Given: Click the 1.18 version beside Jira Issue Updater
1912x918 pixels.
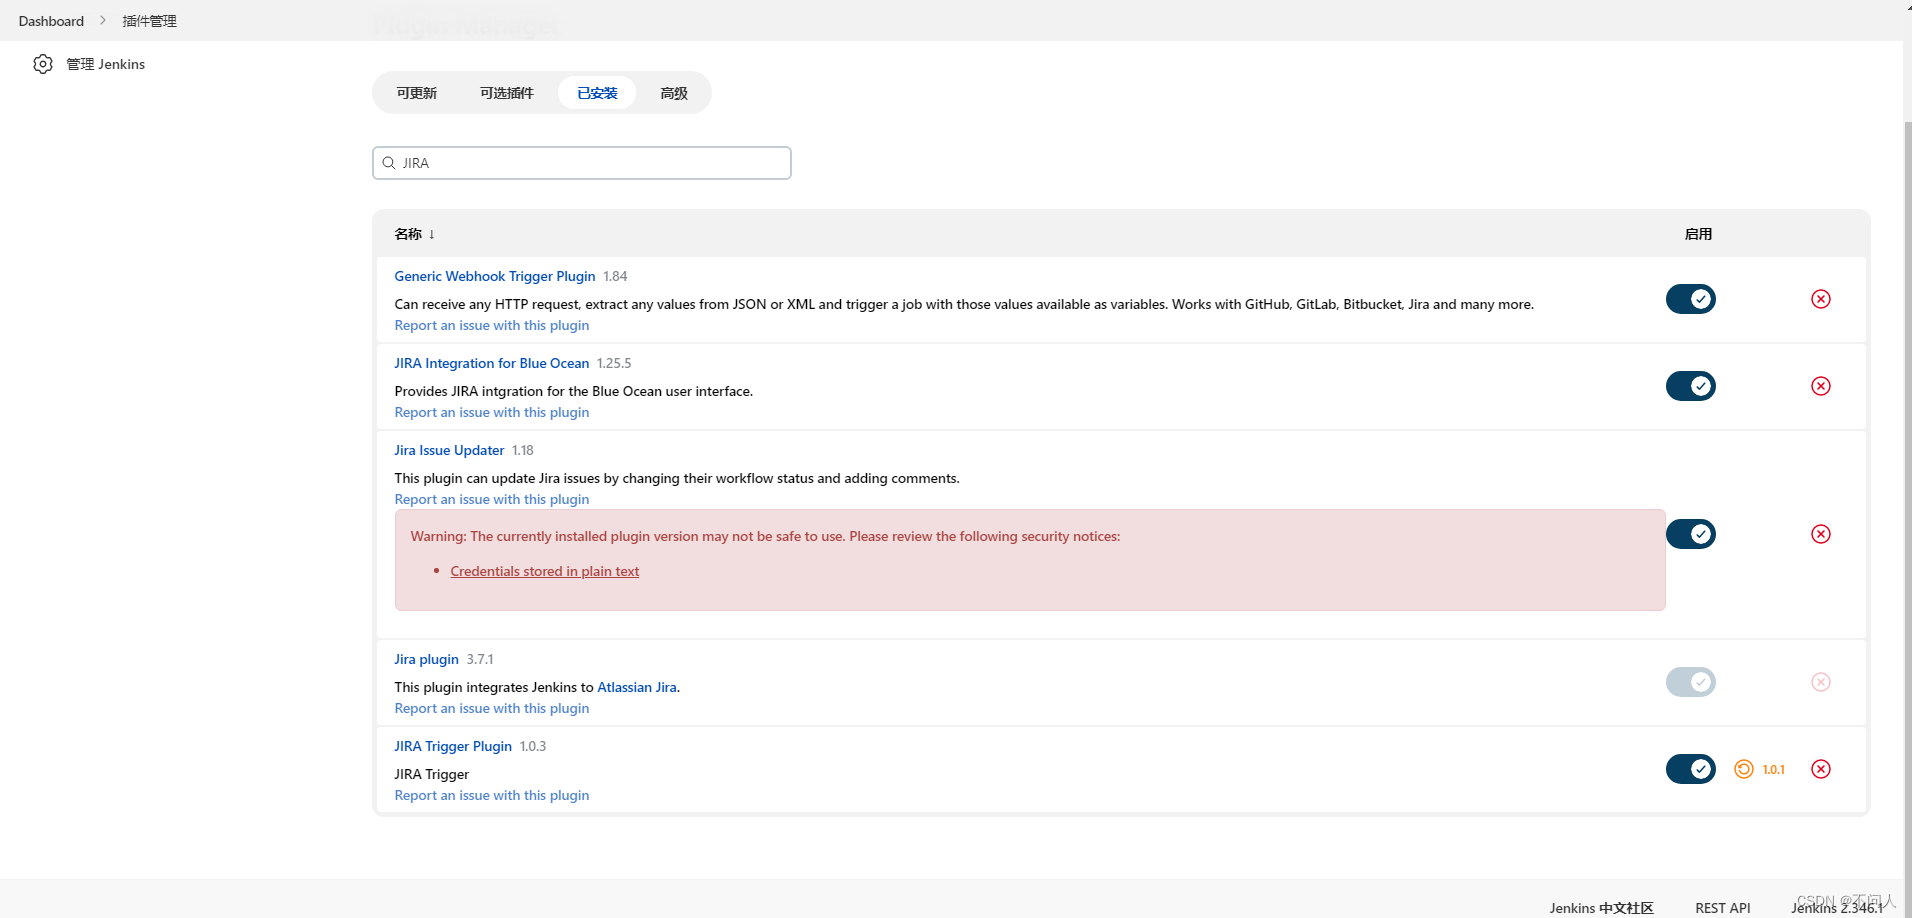Looking at the screenshot, I should coord(523,450).
